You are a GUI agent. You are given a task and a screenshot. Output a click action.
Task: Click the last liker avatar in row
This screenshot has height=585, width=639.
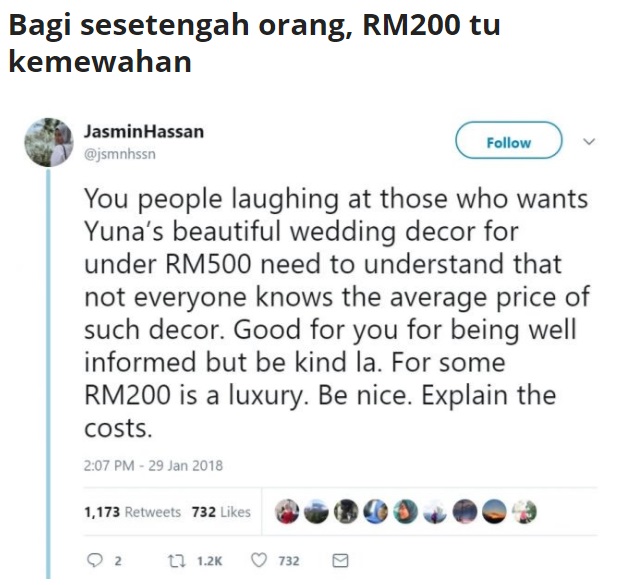[524, 511]
